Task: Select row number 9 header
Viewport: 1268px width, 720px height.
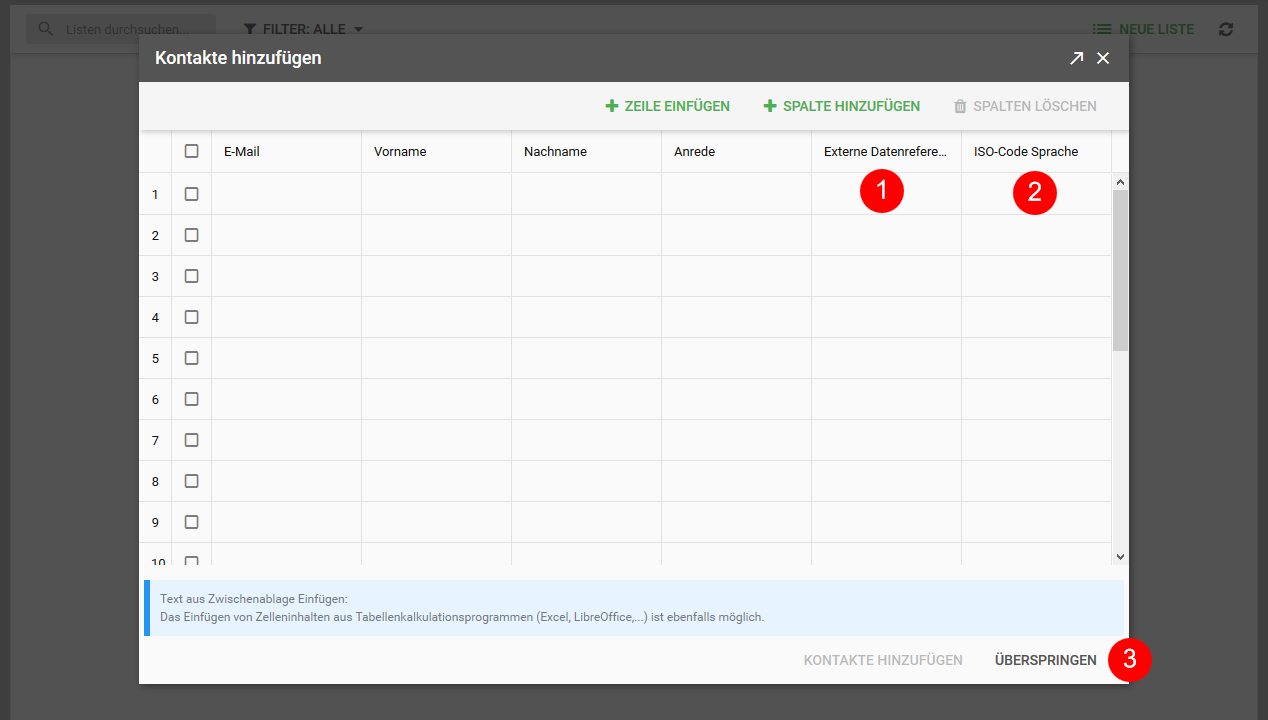Action: [x=155, y=522]
